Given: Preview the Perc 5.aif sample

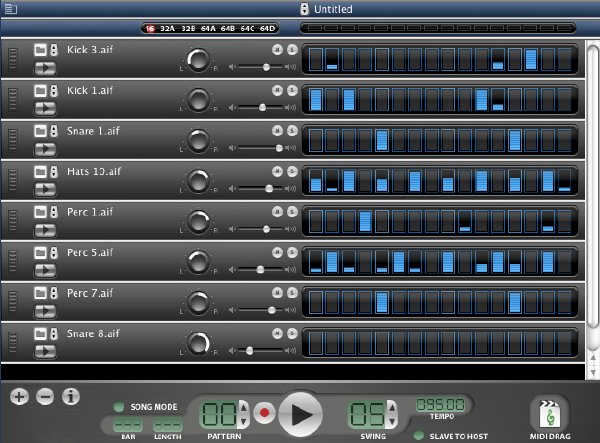Looking at the screenshot, I should (45, 270).
